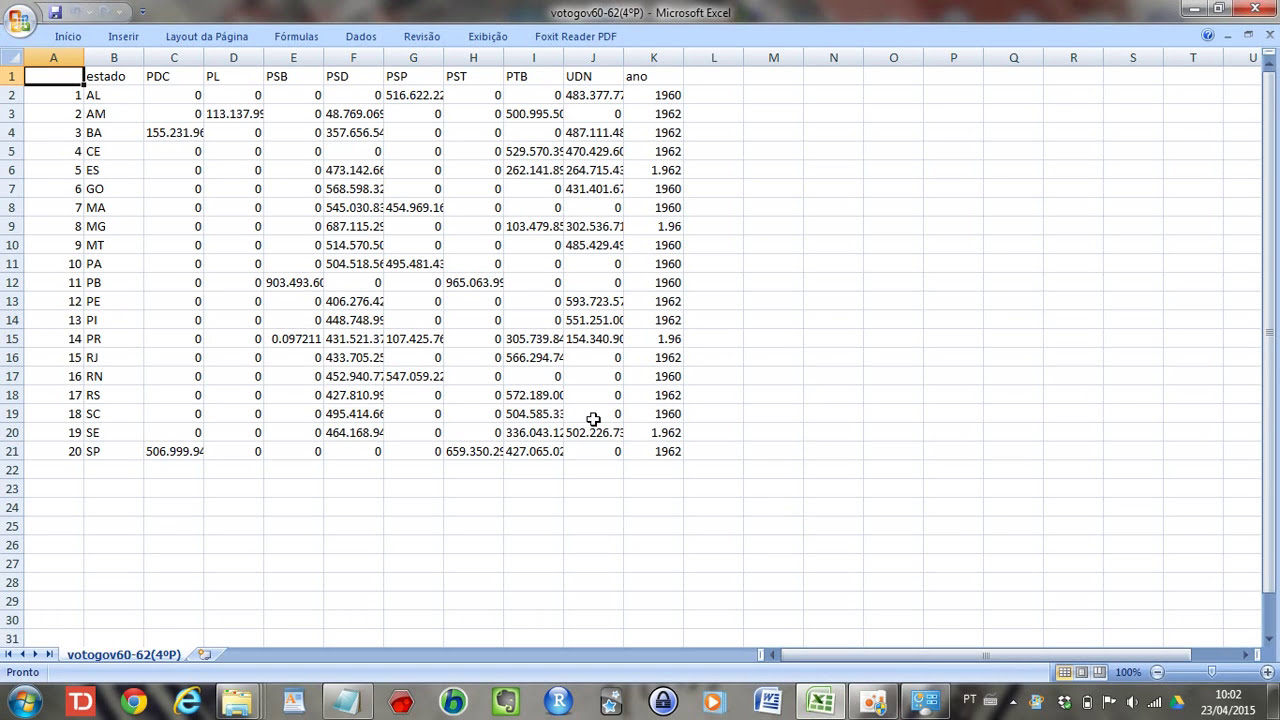Select cell with value 0.097211
This screenshot has height=720, width=1280.
293,339
